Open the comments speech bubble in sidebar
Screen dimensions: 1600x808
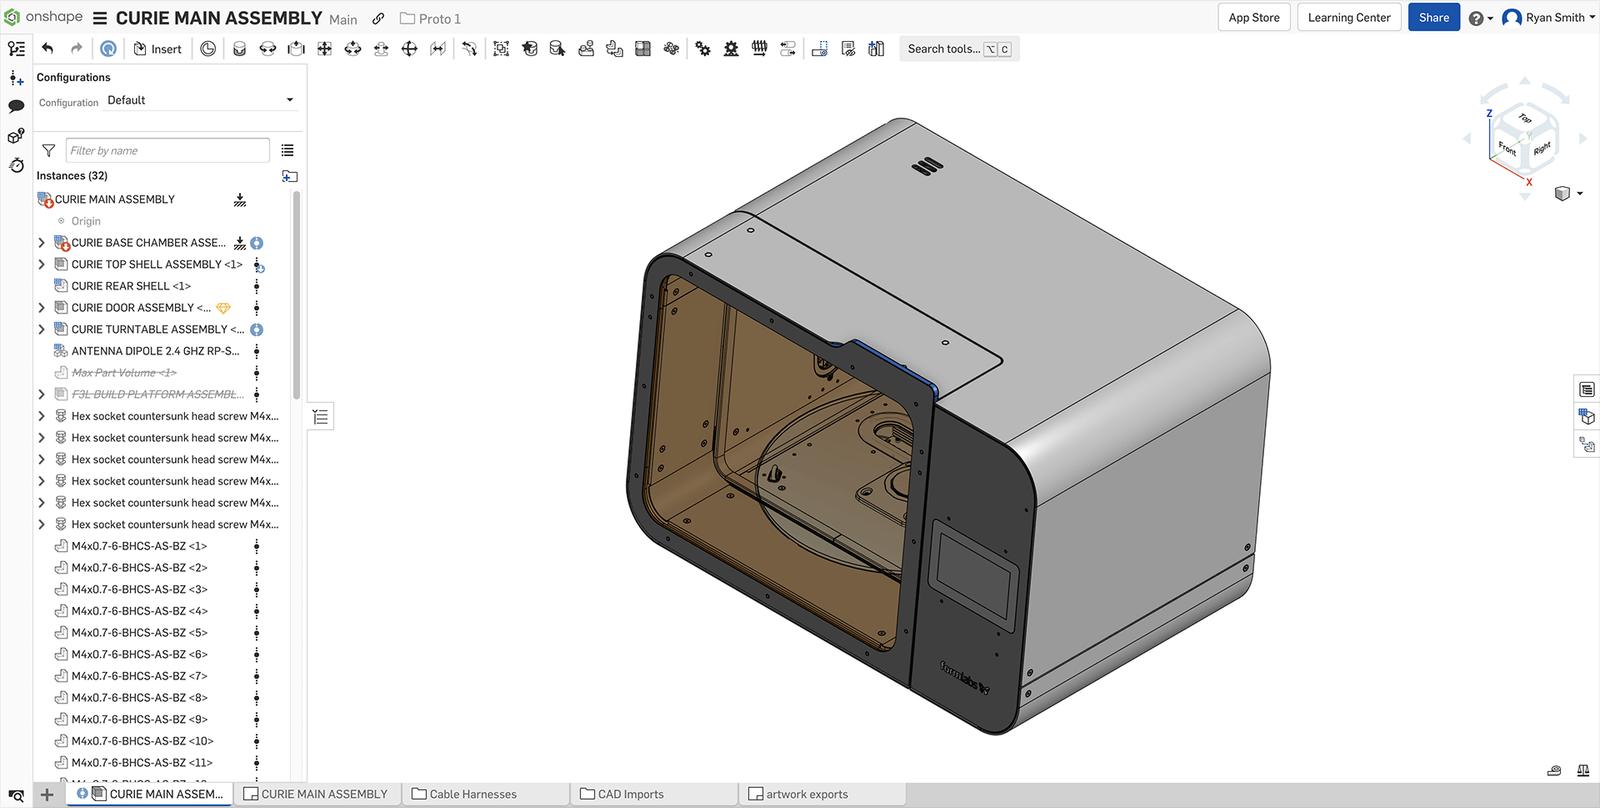point(16,106)
